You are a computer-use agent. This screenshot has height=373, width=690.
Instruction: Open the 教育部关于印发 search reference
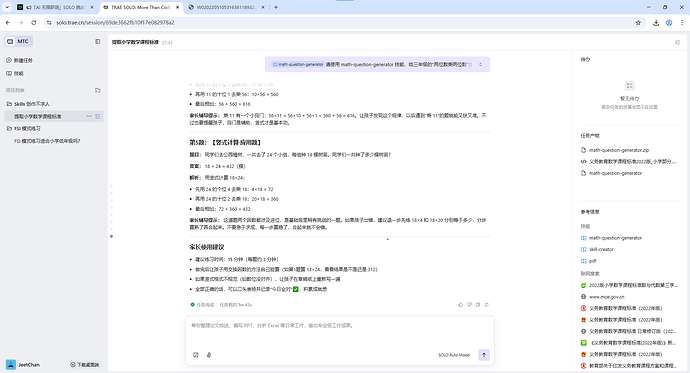point(629,366)
